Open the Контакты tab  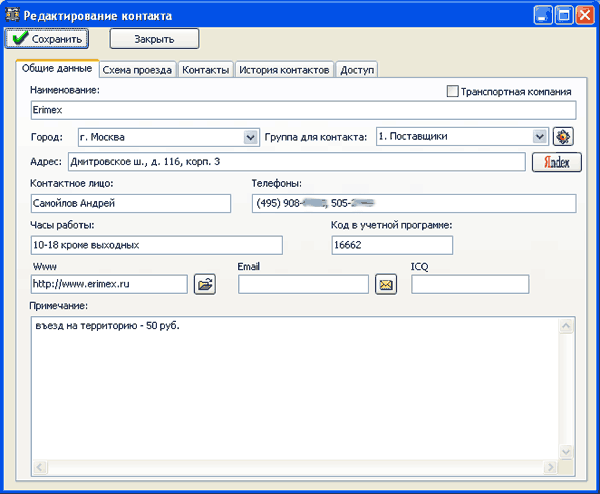[205, 70]
